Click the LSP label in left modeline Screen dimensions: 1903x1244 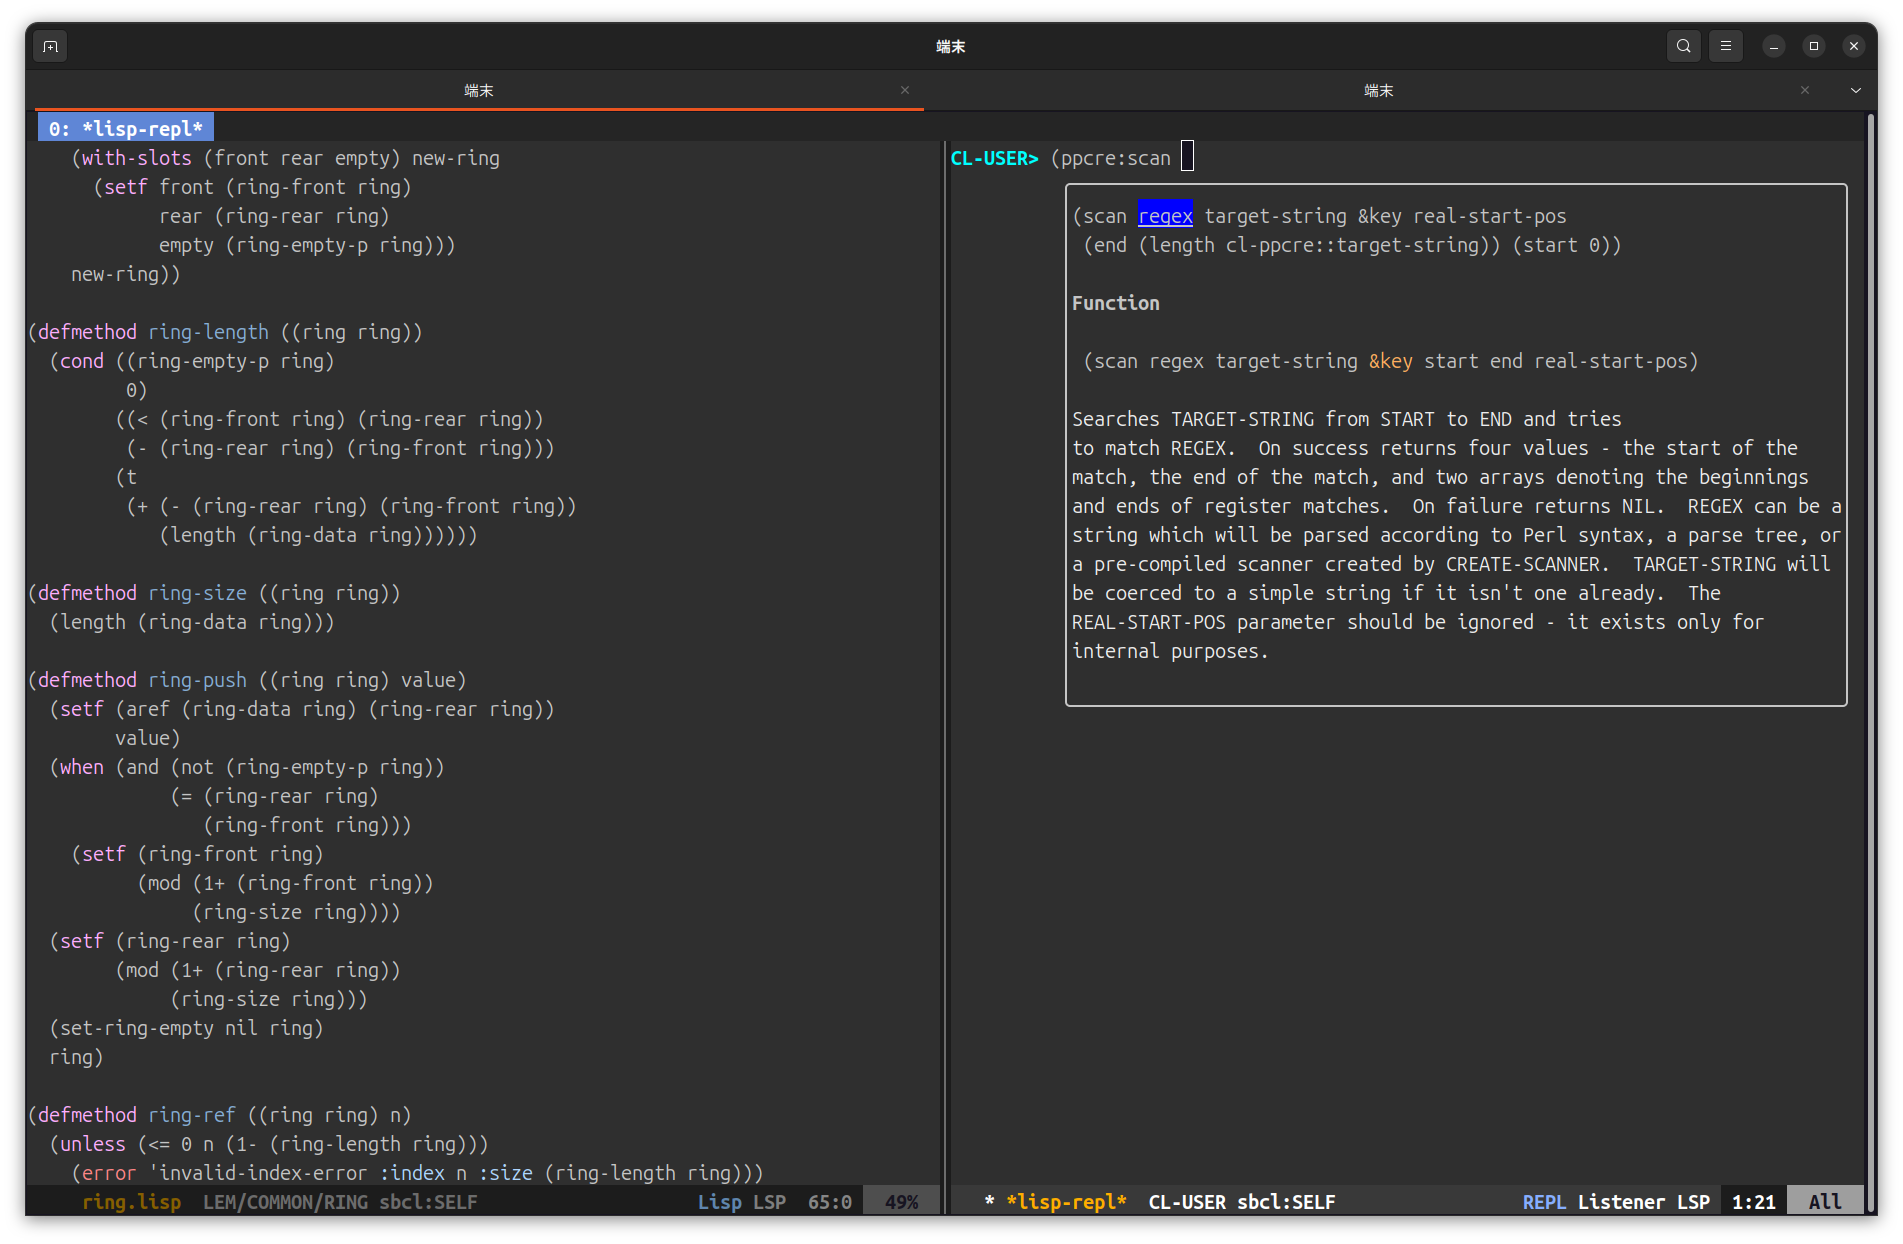click(x=770, y=1202)
